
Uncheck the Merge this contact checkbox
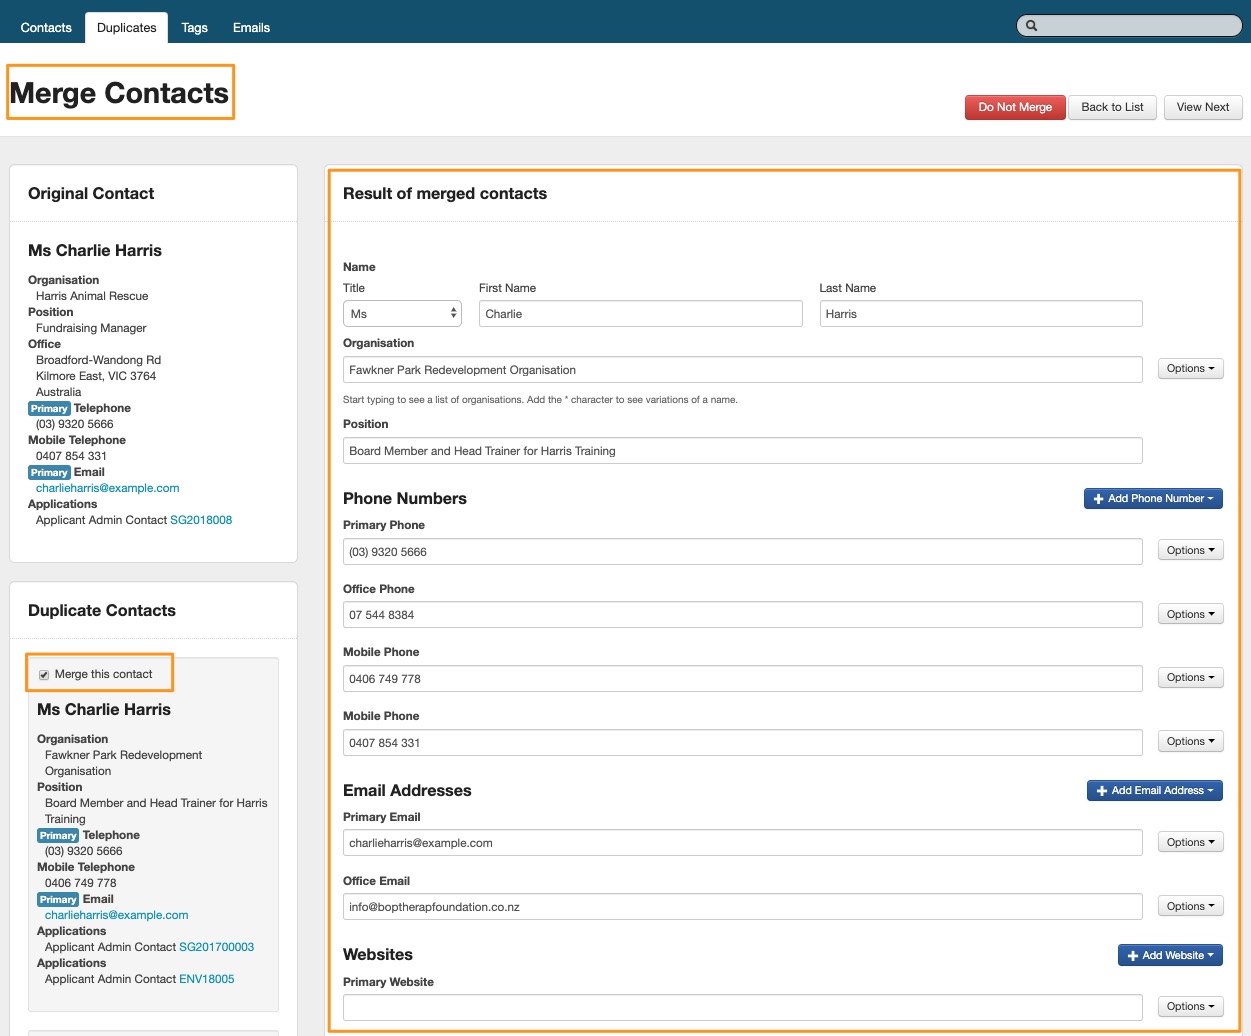[44, 675]
